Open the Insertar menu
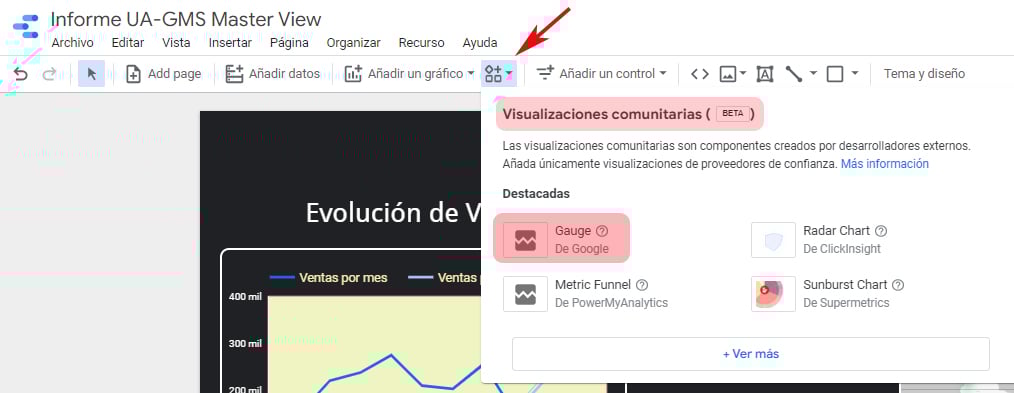The image size is (1014, 393). click(230, 43)
